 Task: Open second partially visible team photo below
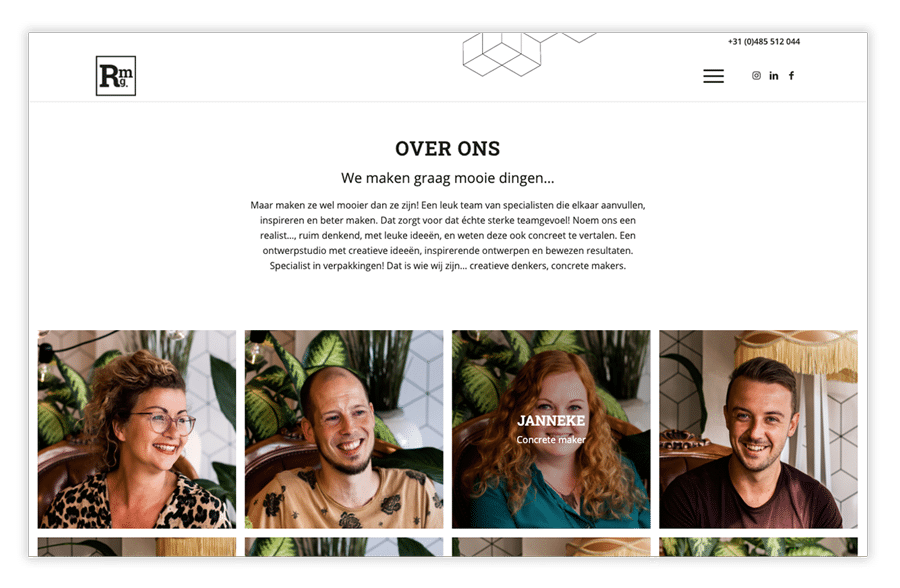click(344, 547)
